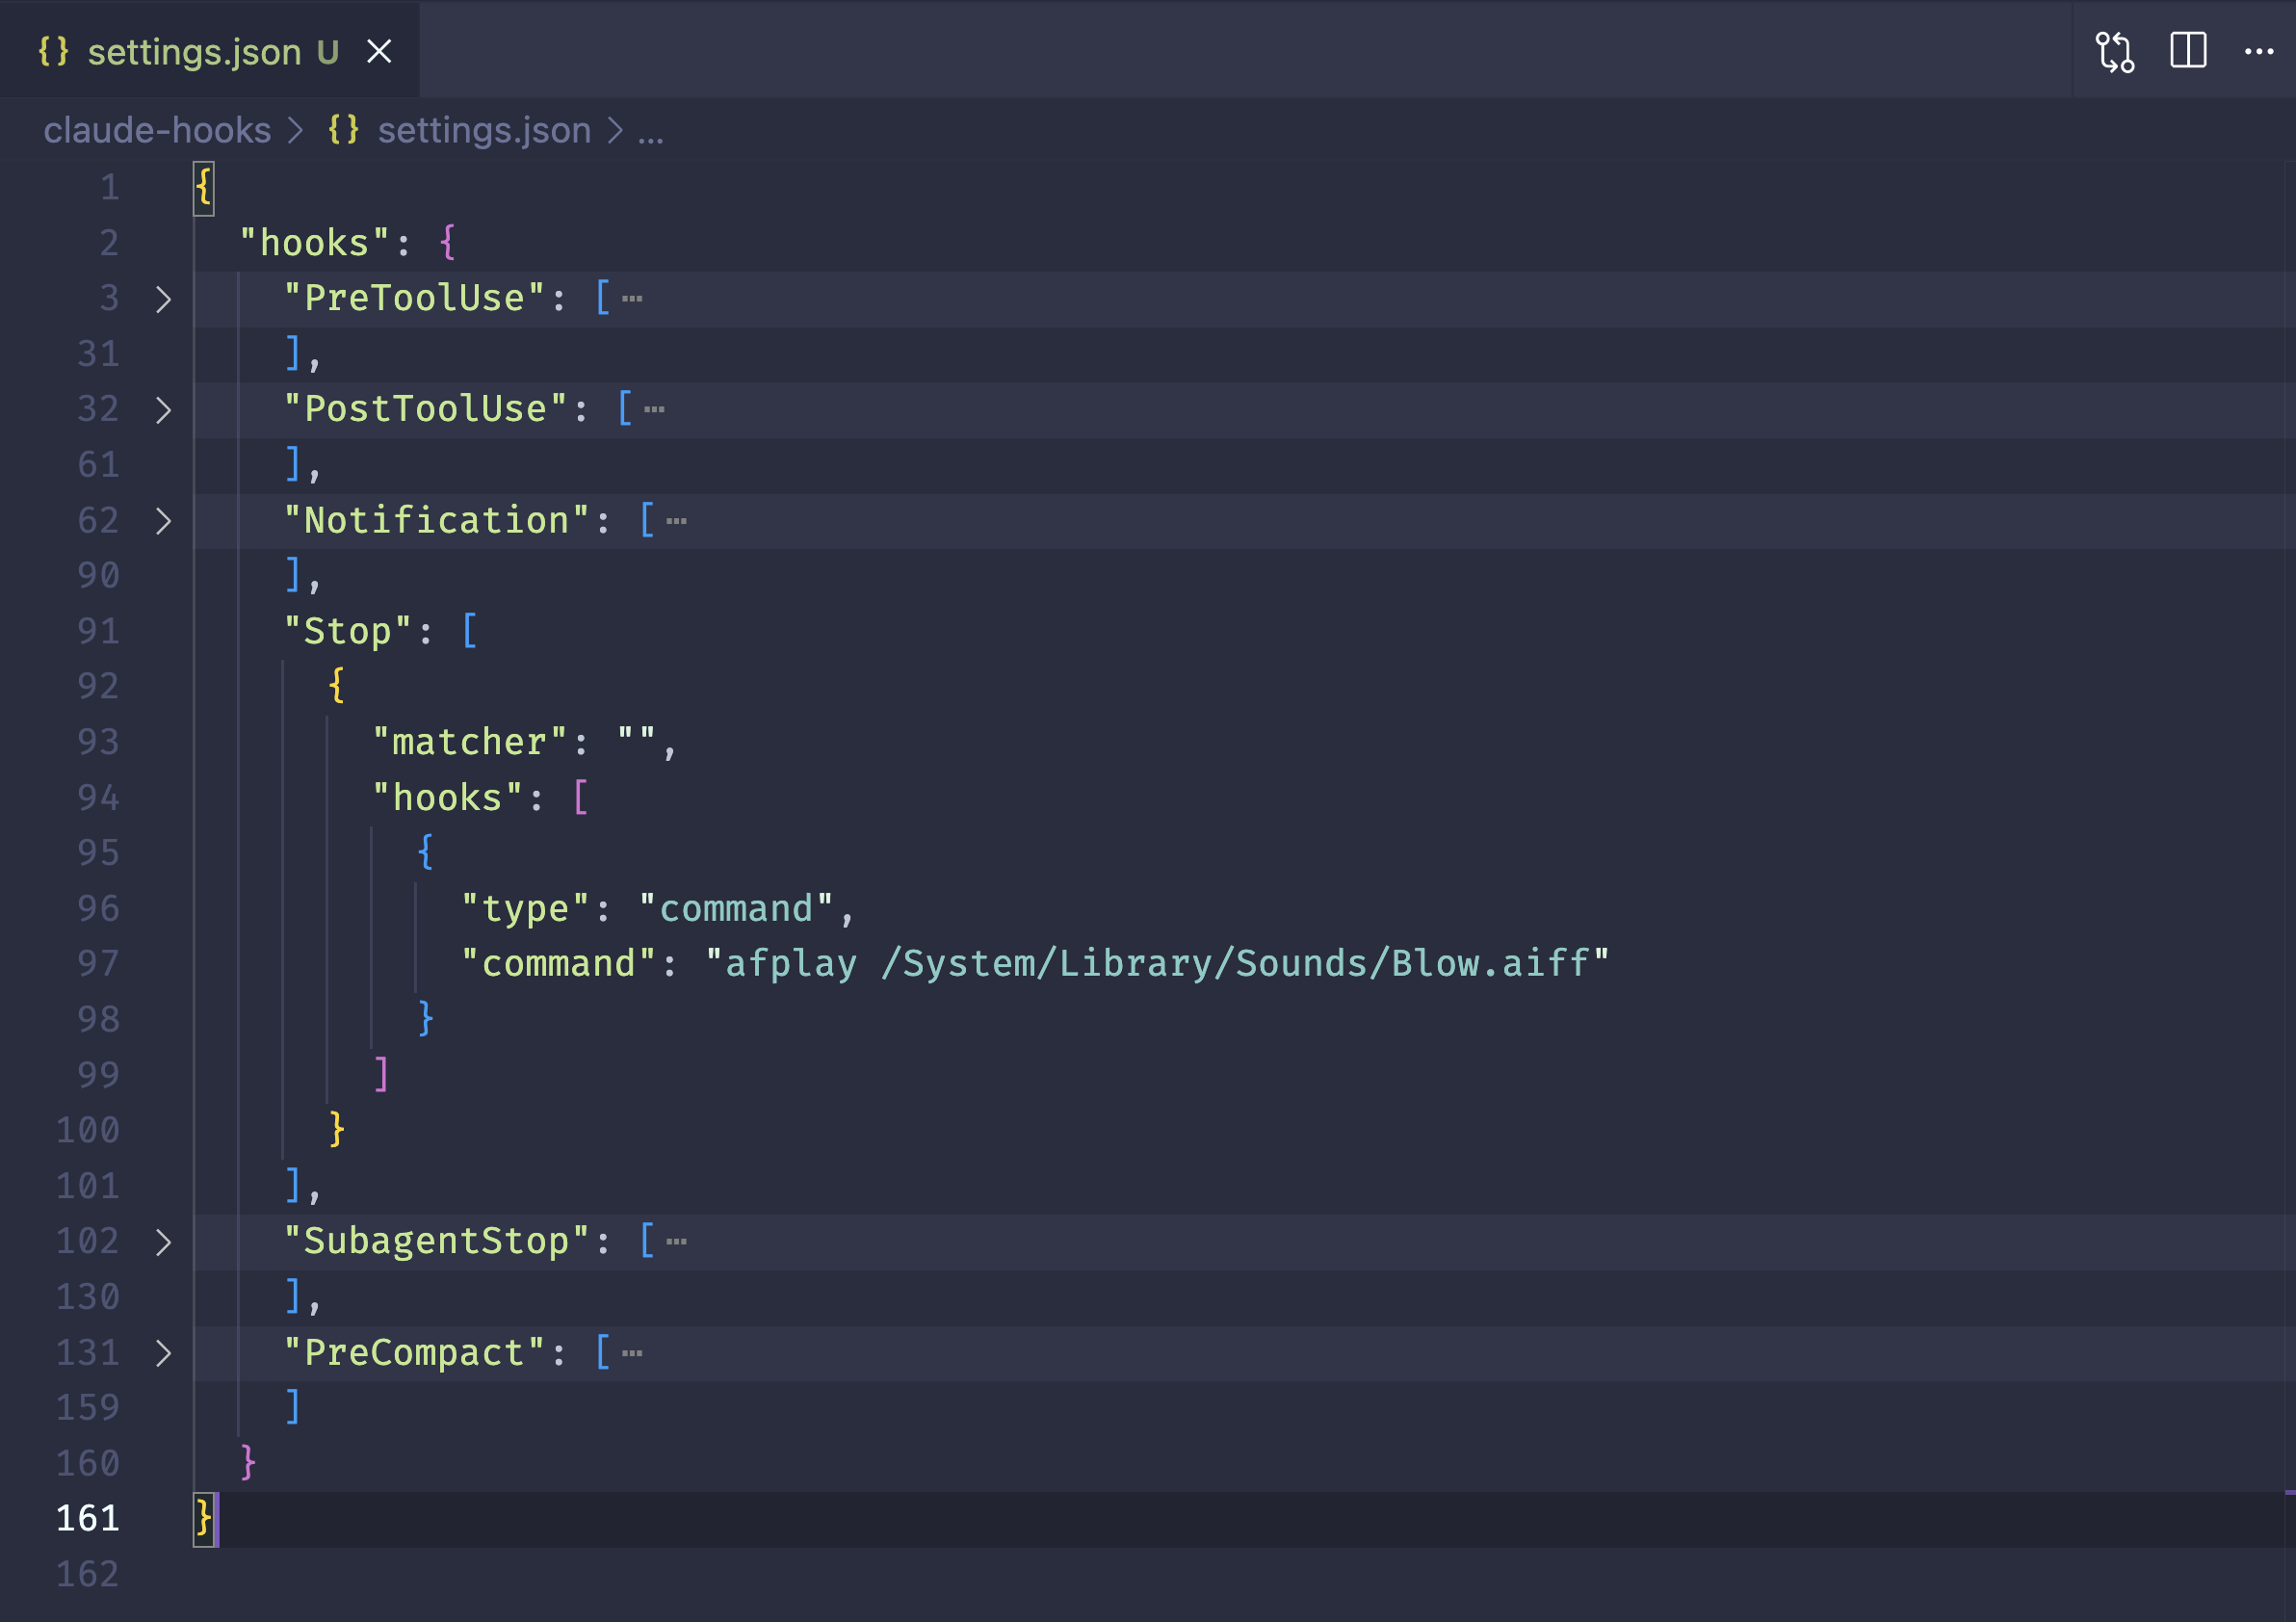Click claude-hooks folder in breadcrumb

[x=157, y=130]
